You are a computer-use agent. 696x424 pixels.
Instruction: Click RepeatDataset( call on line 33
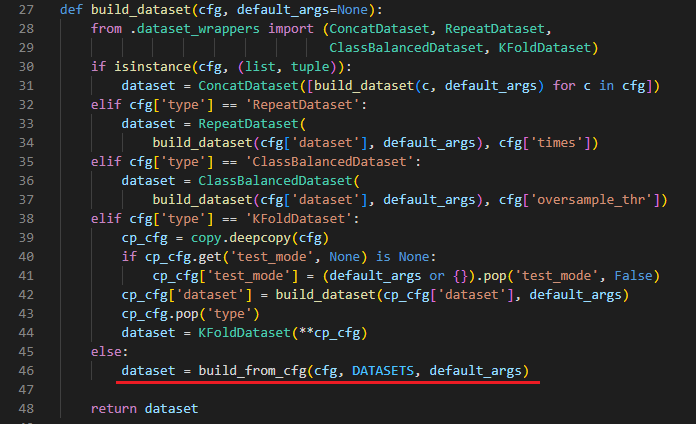(x=252, y=124)
